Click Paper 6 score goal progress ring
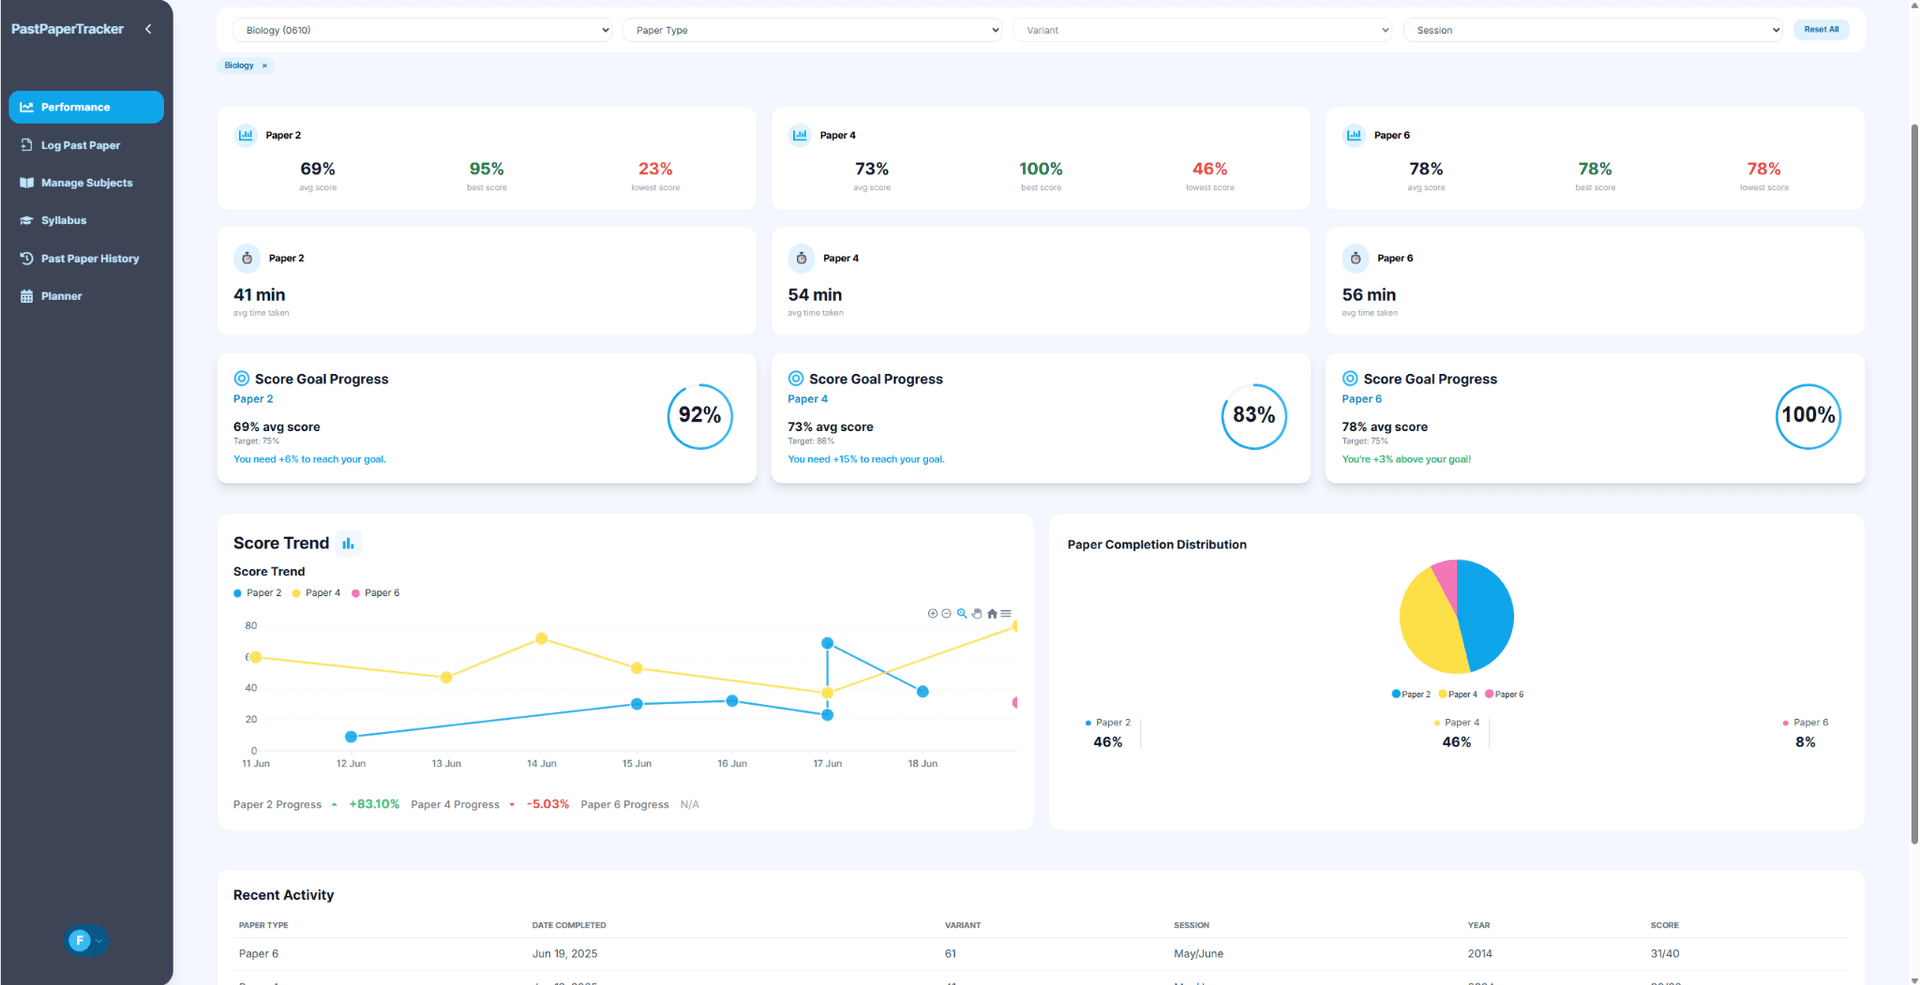The width and height of the screenshot is (1920, 985). coord(1808,416)
